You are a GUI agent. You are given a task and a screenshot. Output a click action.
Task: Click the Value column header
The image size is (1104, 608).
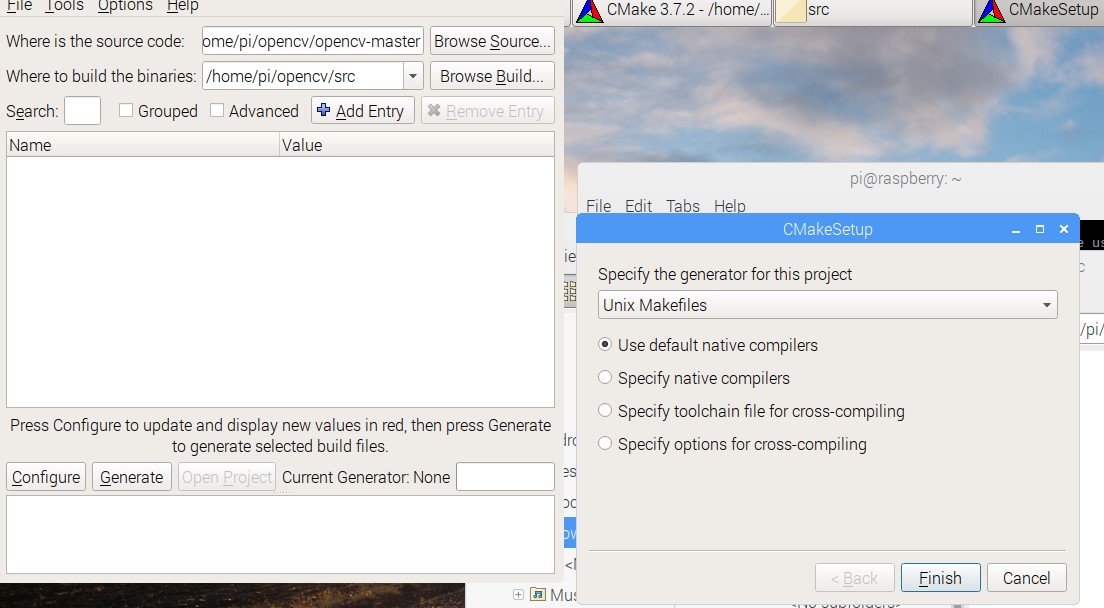(x=417, y=145)
